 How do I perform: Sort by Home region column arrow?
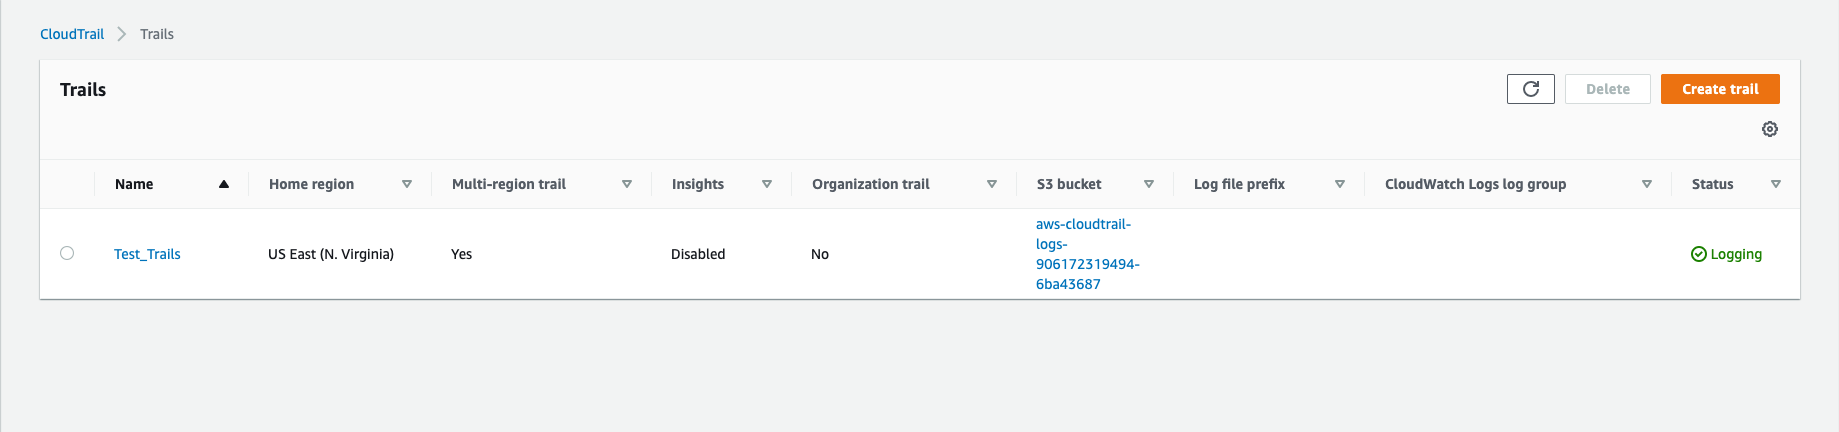(x=407, y=184)
